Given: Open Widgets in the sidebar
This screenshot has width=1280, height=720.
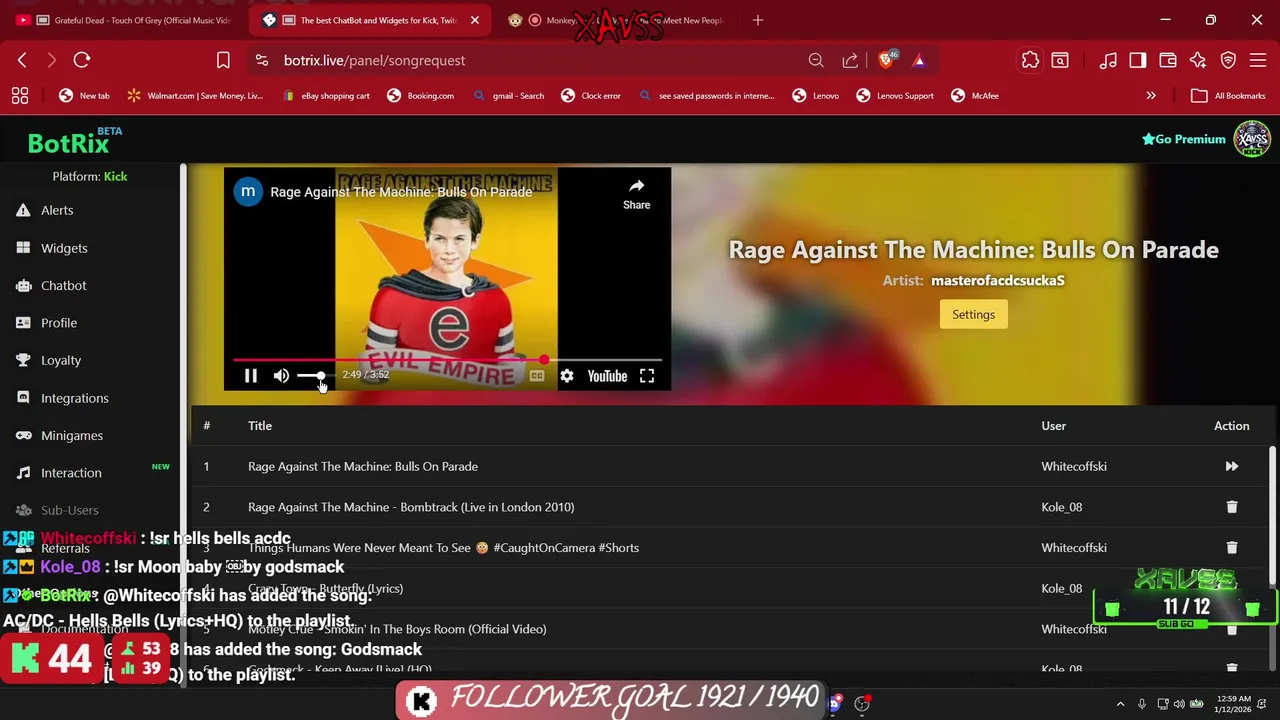Looking at the screenshot, I should tap(64, 248).
